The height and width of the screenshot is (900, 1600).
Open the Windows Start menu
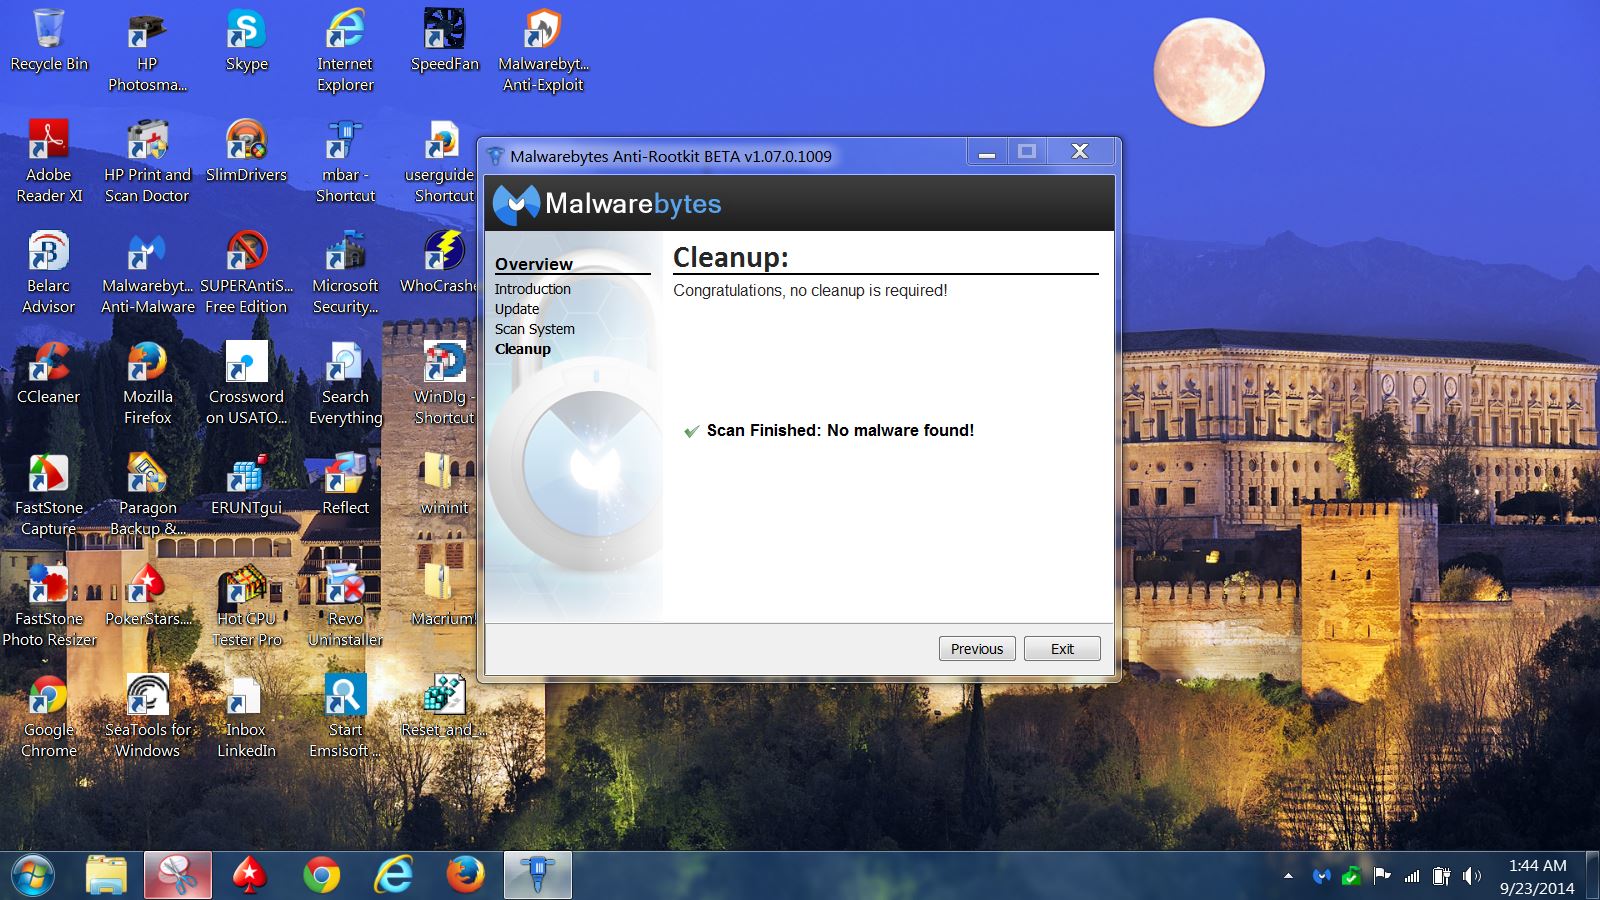[33, 876]
